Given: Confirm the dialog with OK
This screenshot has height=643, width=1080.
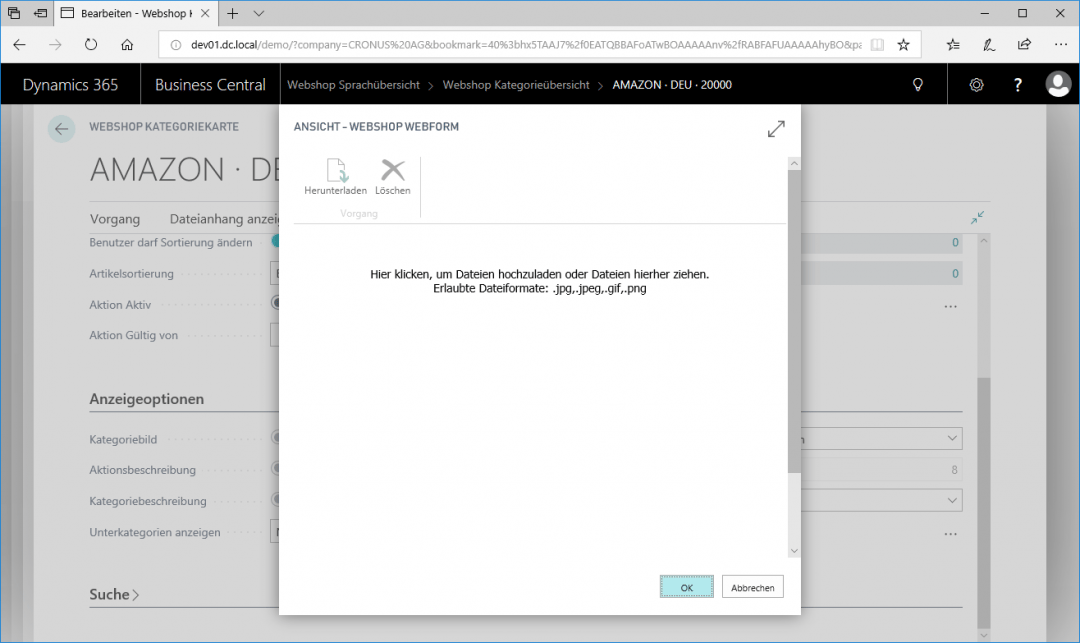Looking at the screenshot, I should tap(687, 587).
